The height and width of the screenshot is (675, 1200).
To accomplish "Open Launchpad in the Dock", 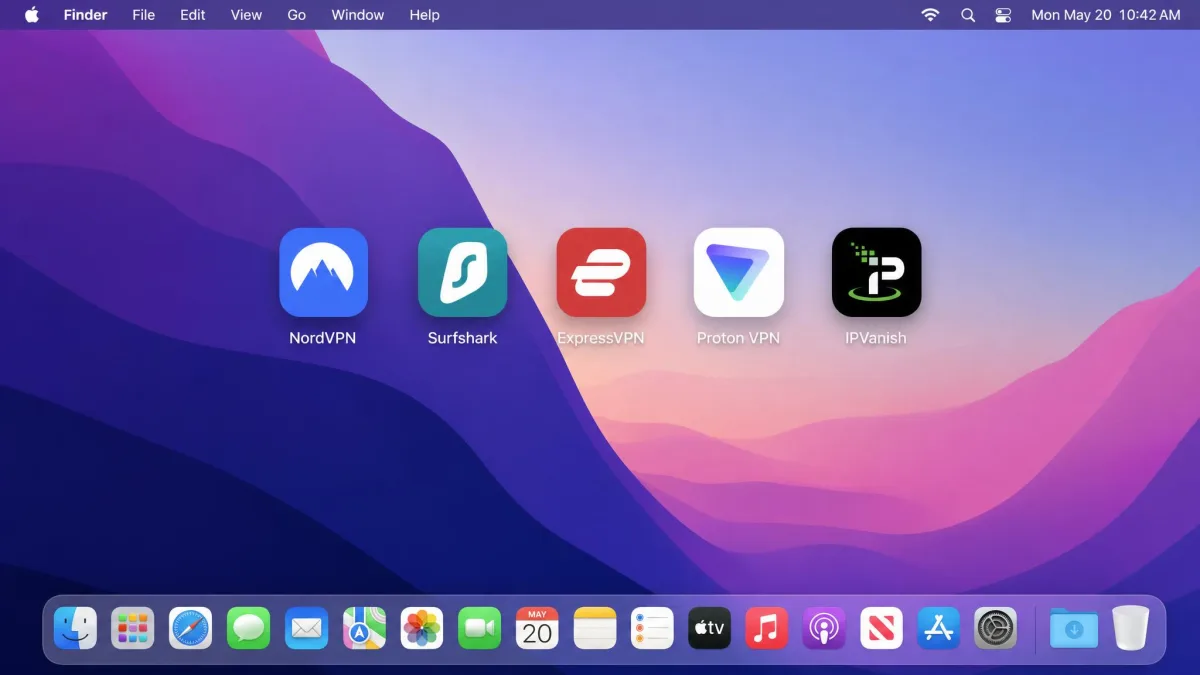I will (132, 628).
